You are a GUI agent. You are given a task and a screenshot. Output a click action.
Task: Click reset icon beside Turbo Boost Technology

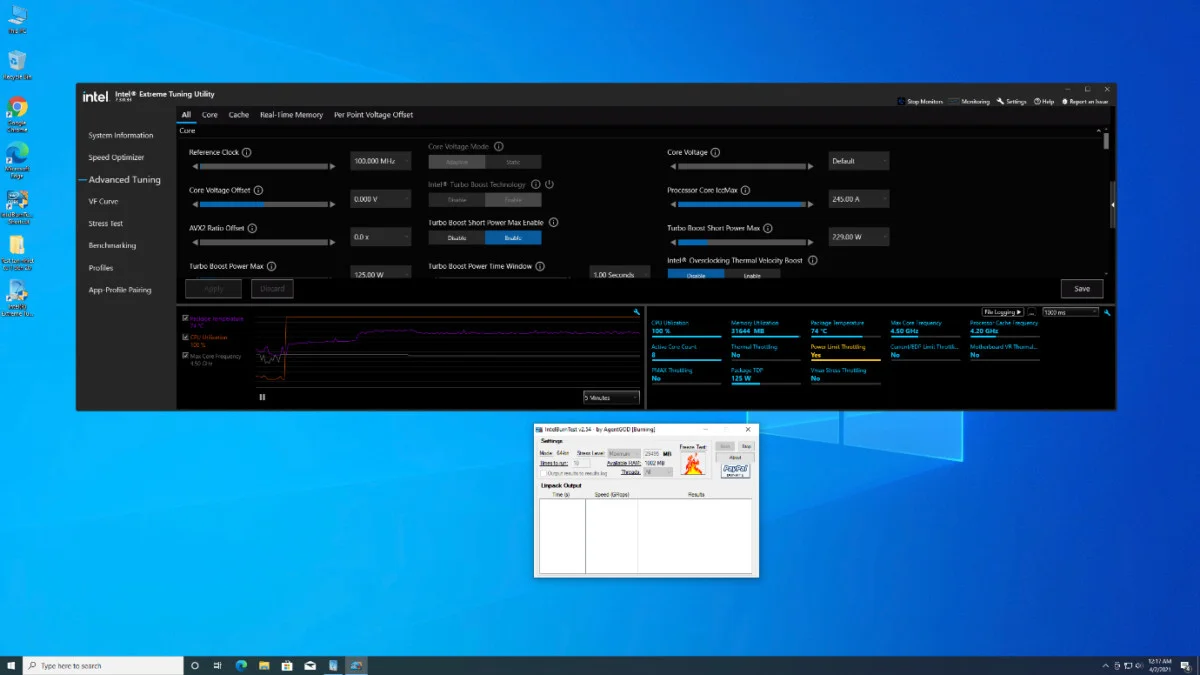(x=550, y=184)
